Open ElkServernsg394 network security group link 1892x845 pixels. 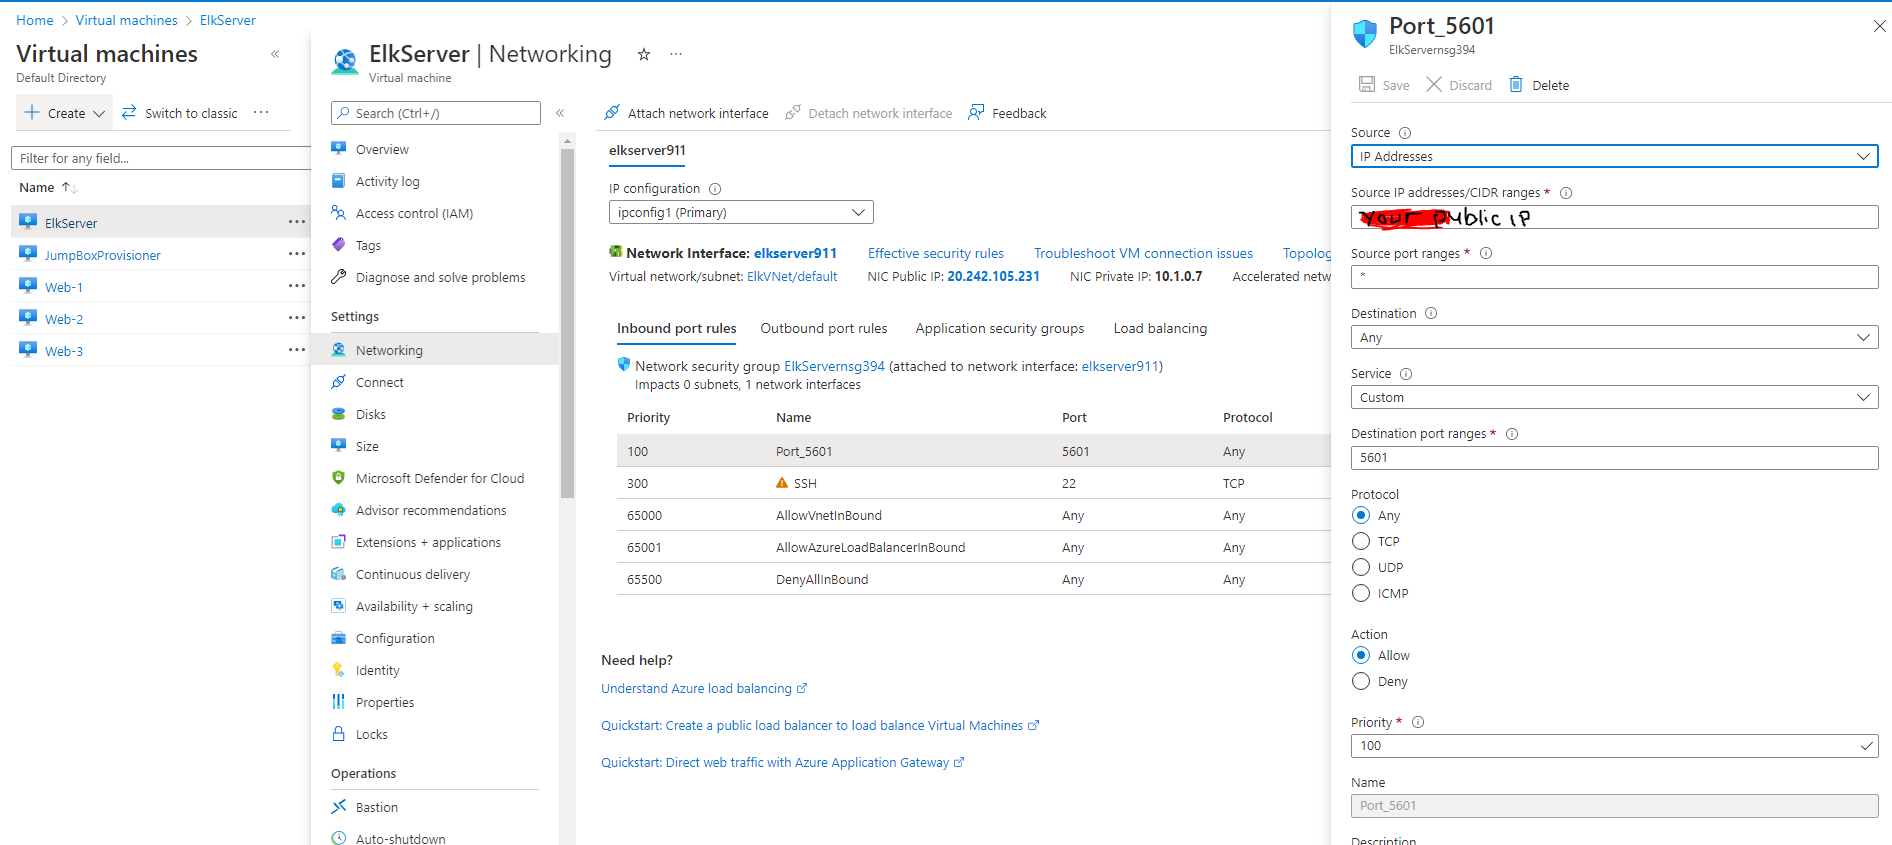click(x=834, y=366)
